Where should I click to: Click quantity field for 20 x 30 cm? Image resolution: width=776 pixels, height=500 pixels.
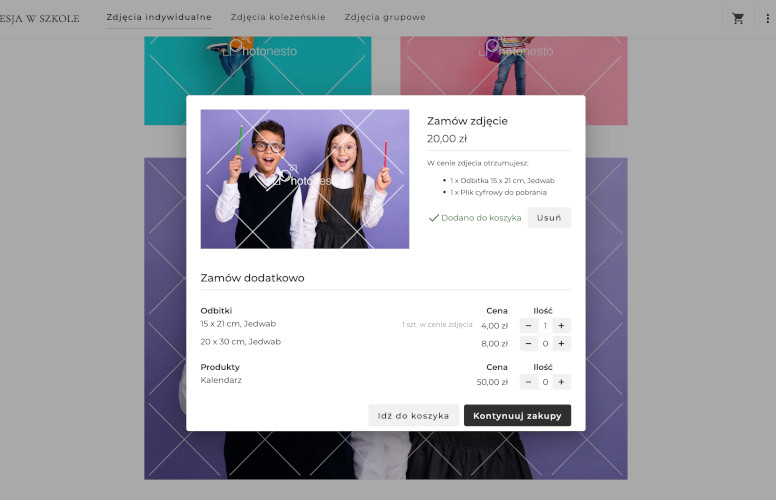pos(545,344)
